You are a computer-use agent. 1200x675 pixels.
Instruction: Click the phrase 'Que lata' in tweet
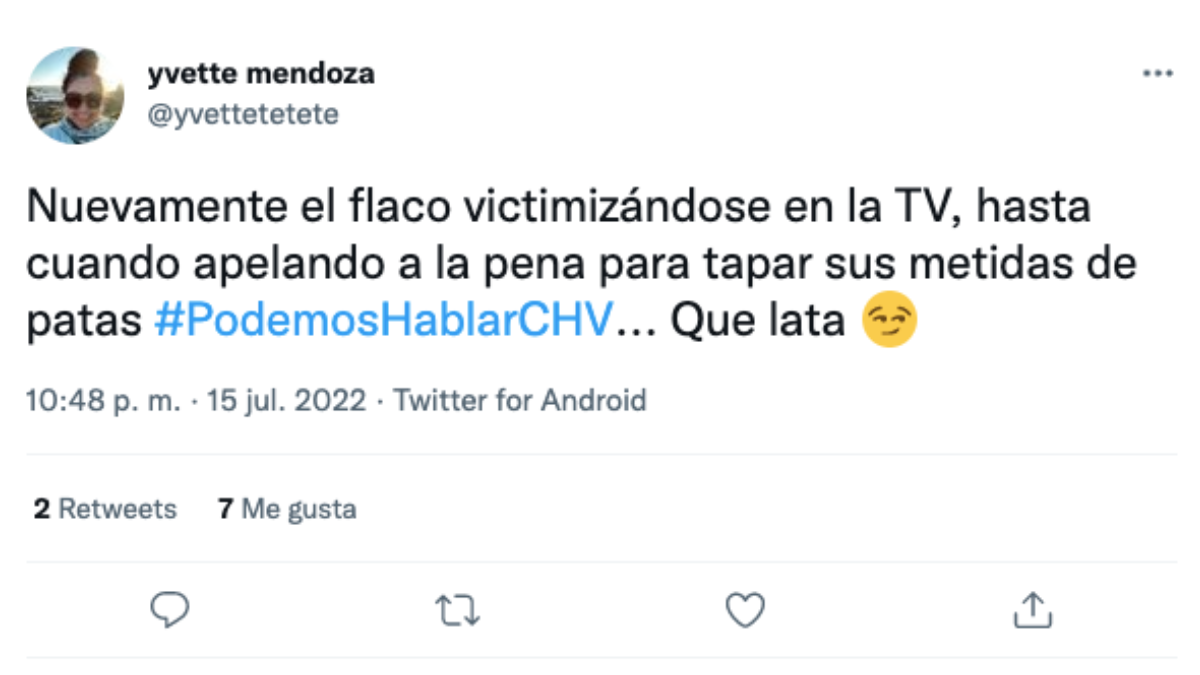click(x=759, y=323)
